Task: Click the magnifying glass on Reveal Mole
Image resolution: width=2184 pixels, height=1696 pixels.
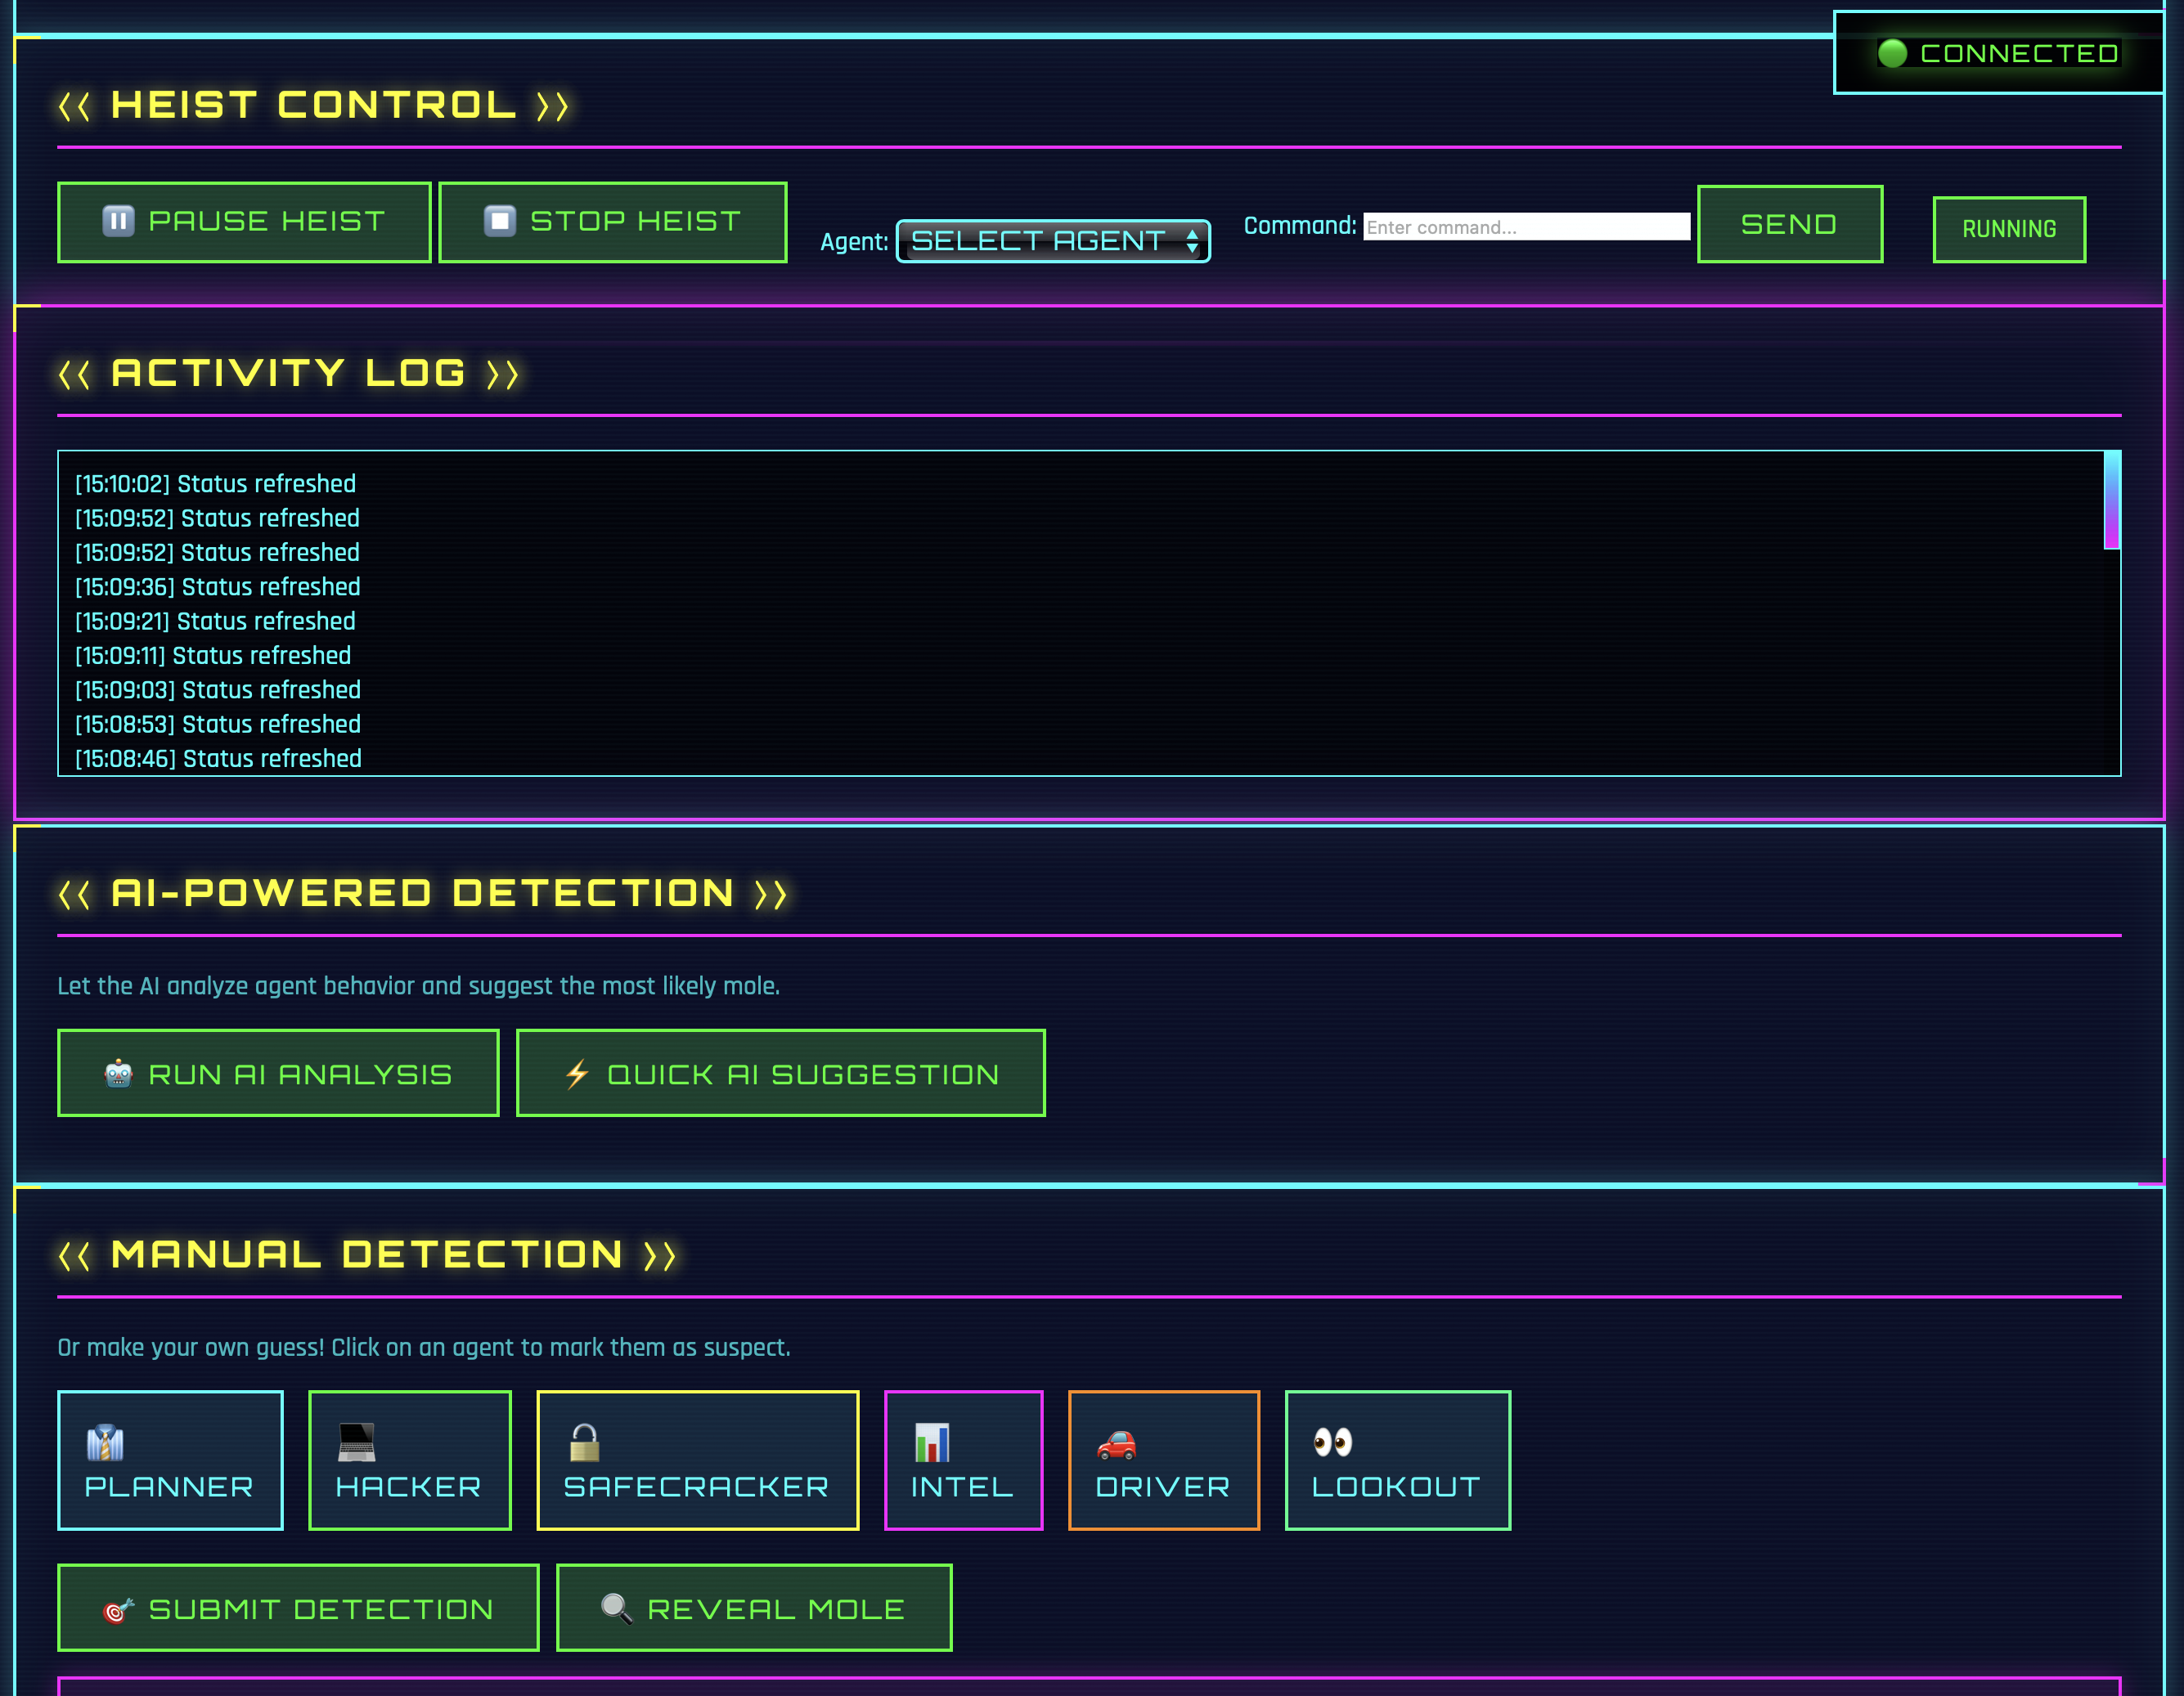Action: [x=616, y=1608]
